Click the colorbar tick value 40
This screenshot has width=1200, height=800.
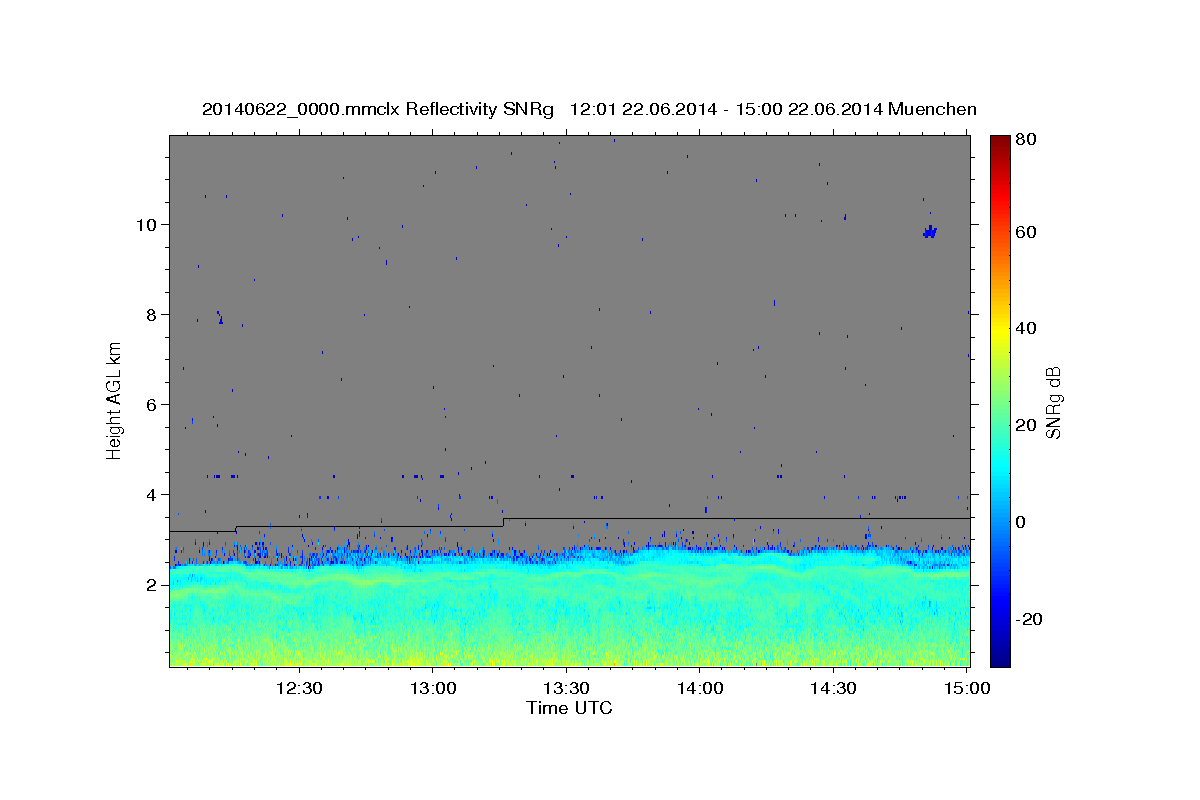pos(1027,328)
